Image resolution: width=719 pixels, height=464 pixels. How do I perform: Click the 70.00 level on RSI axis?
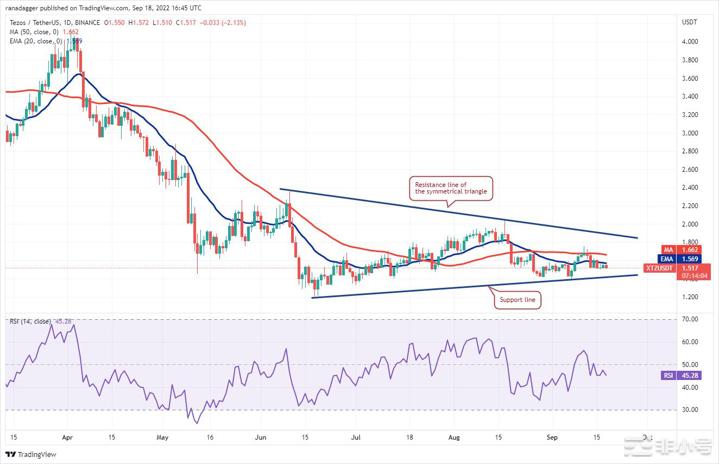(x=688, y=319)
